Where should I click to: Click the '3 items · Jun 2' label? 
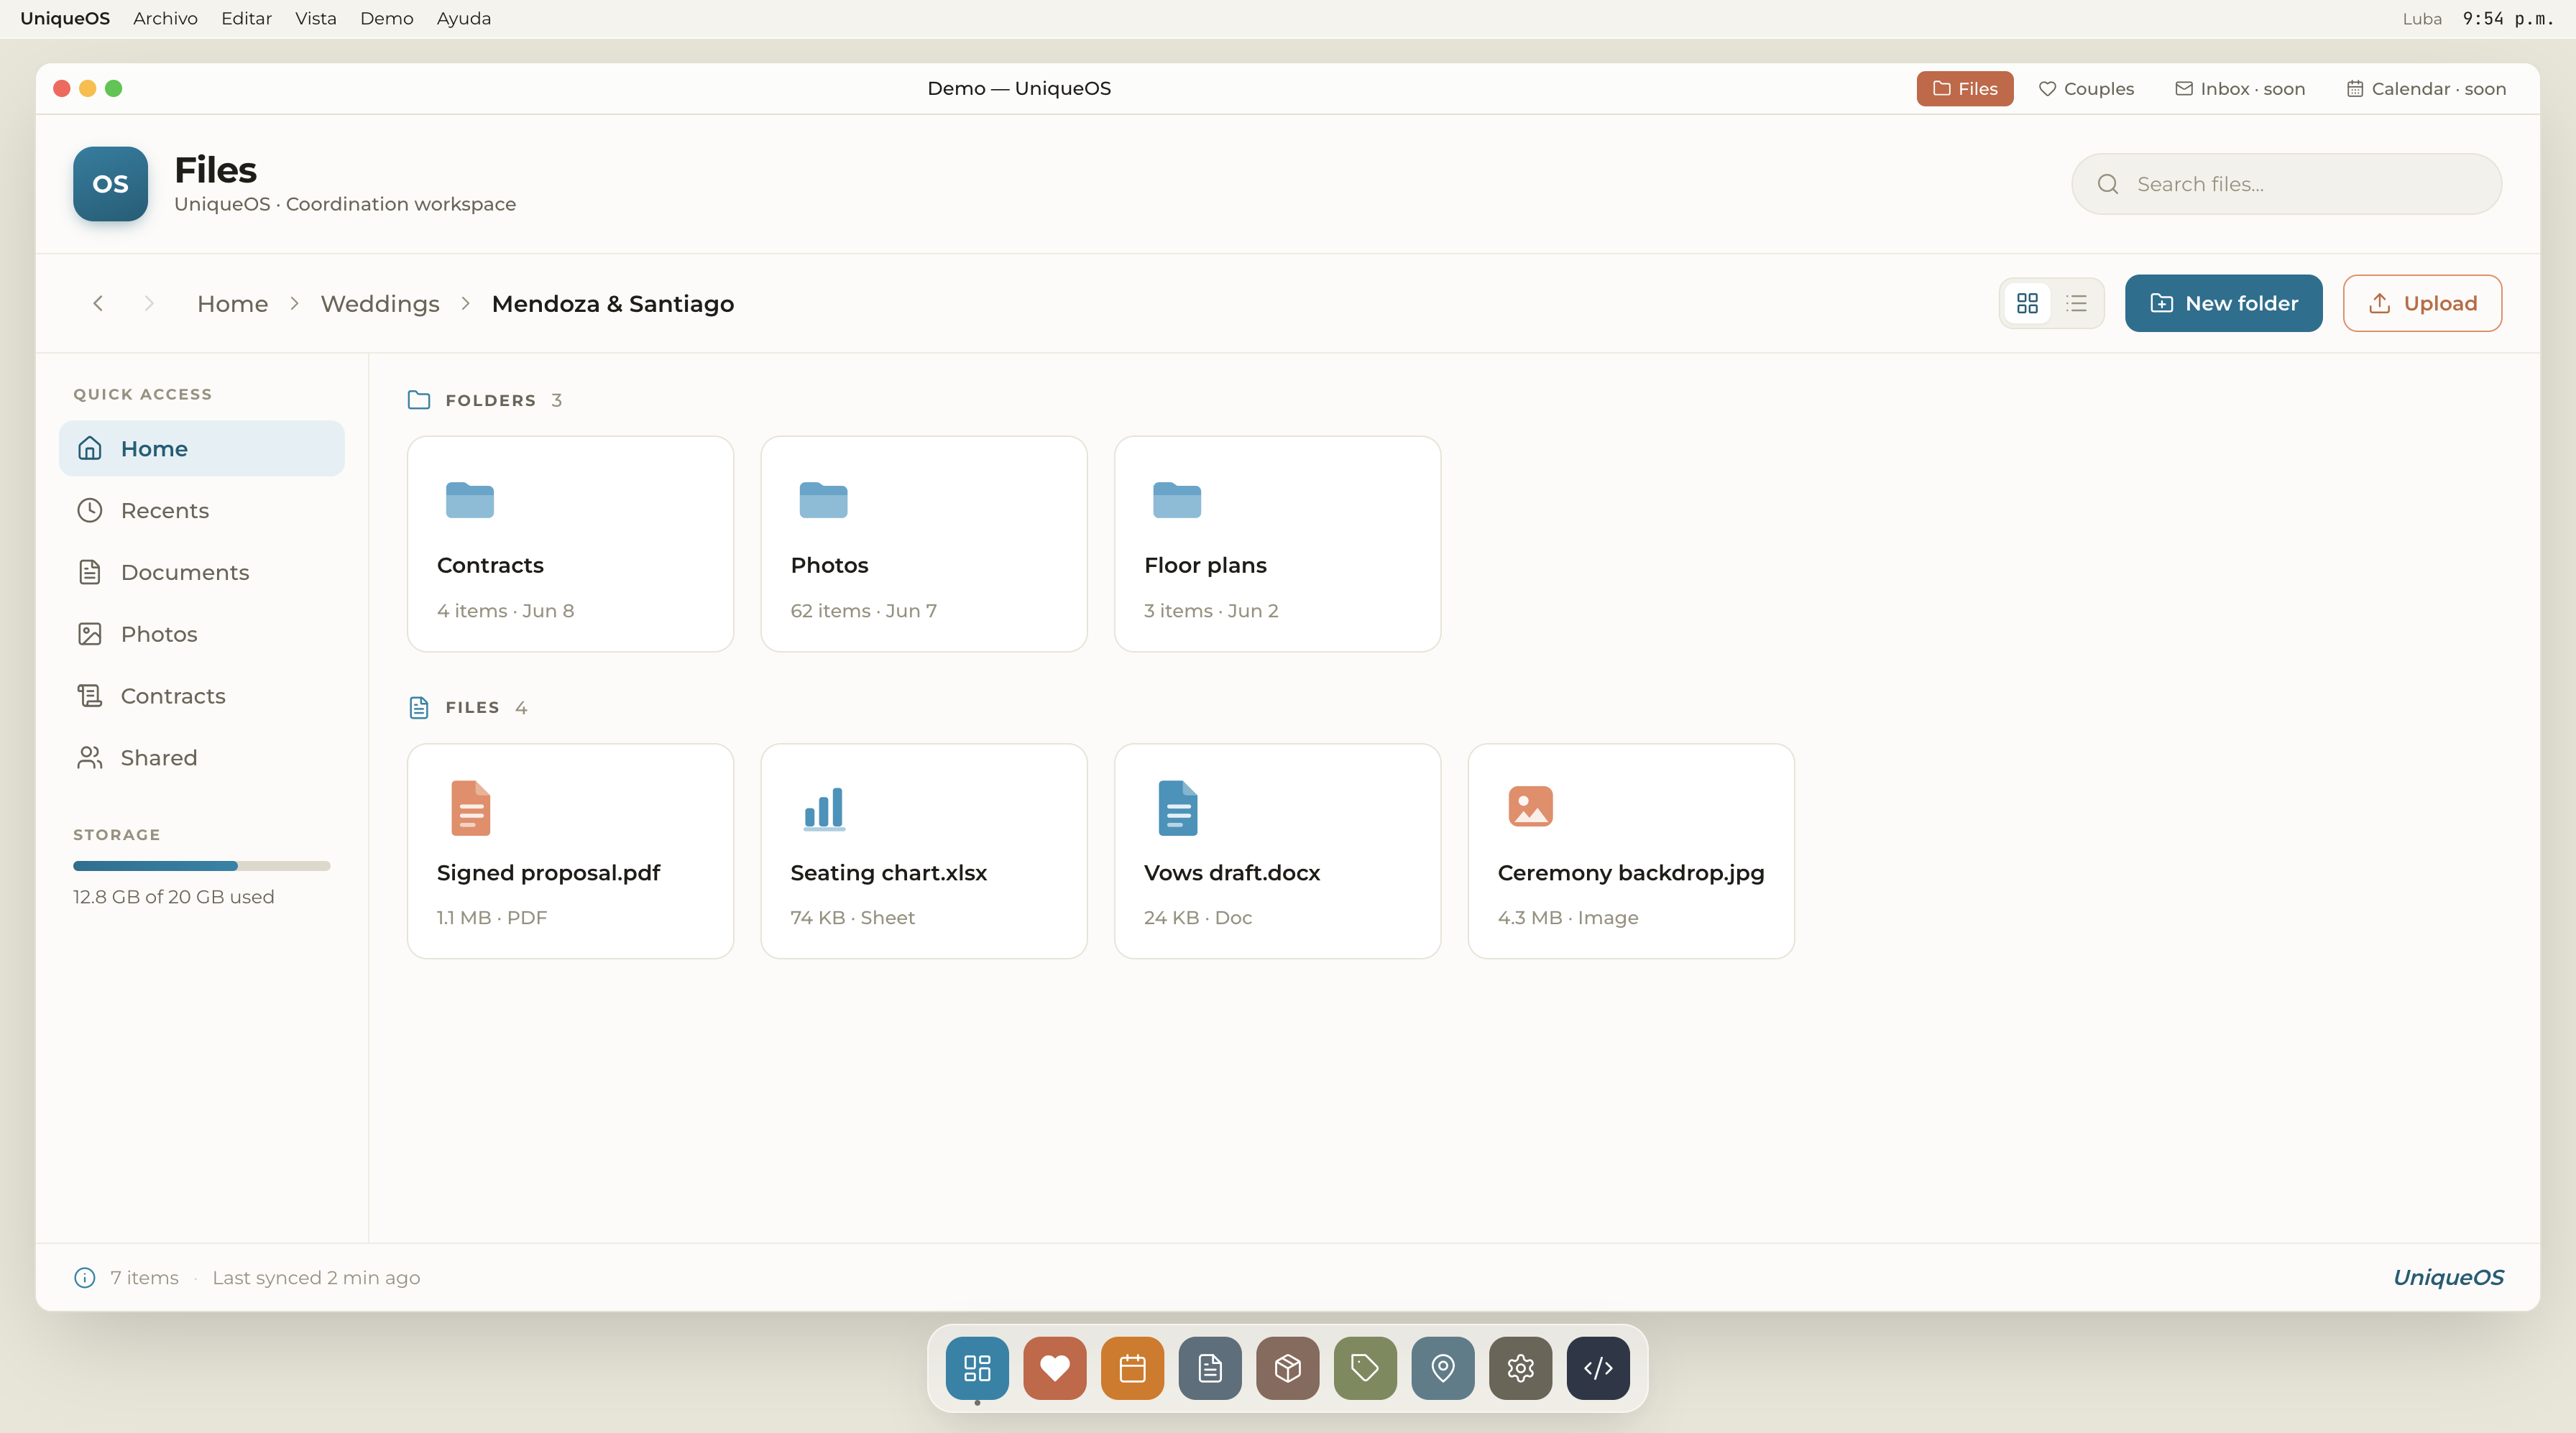click(x=1211, y=610)
